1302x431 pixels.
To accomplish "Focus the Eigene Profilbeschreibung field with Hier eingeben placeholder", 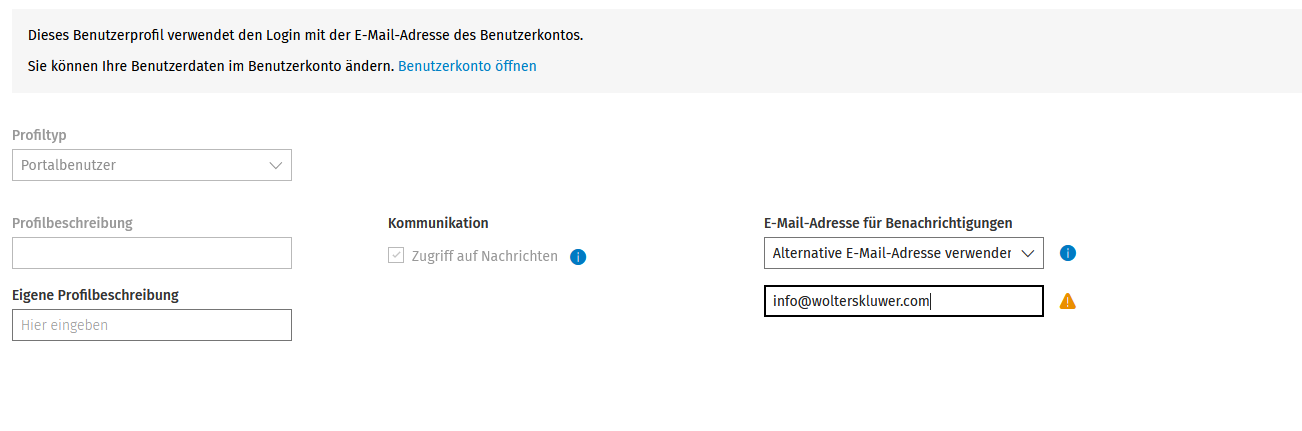I will click(x=152, y=325).
